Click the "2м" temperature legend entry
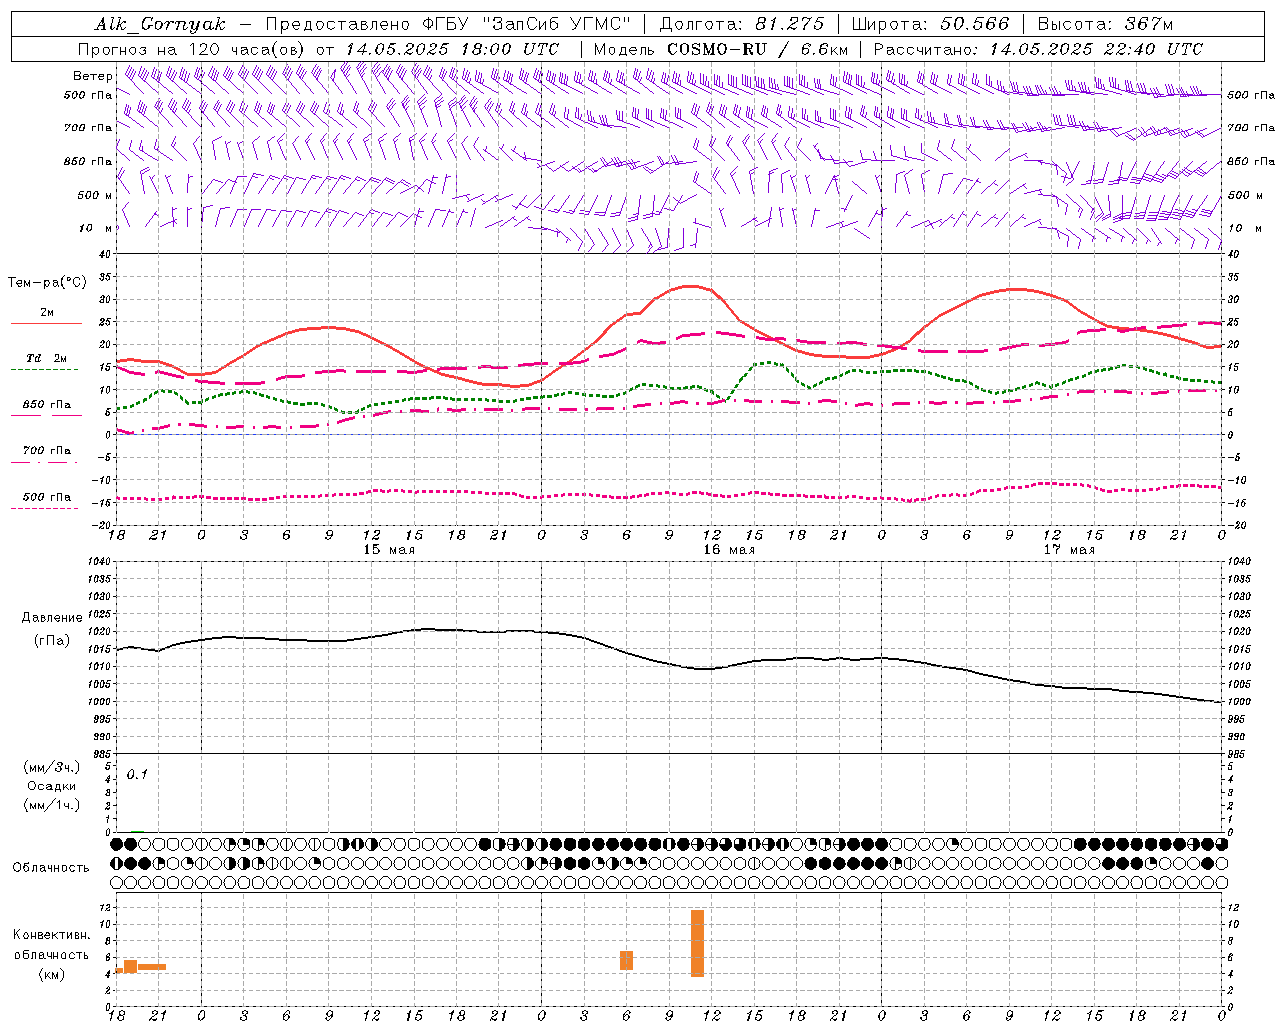 (47, 313)
